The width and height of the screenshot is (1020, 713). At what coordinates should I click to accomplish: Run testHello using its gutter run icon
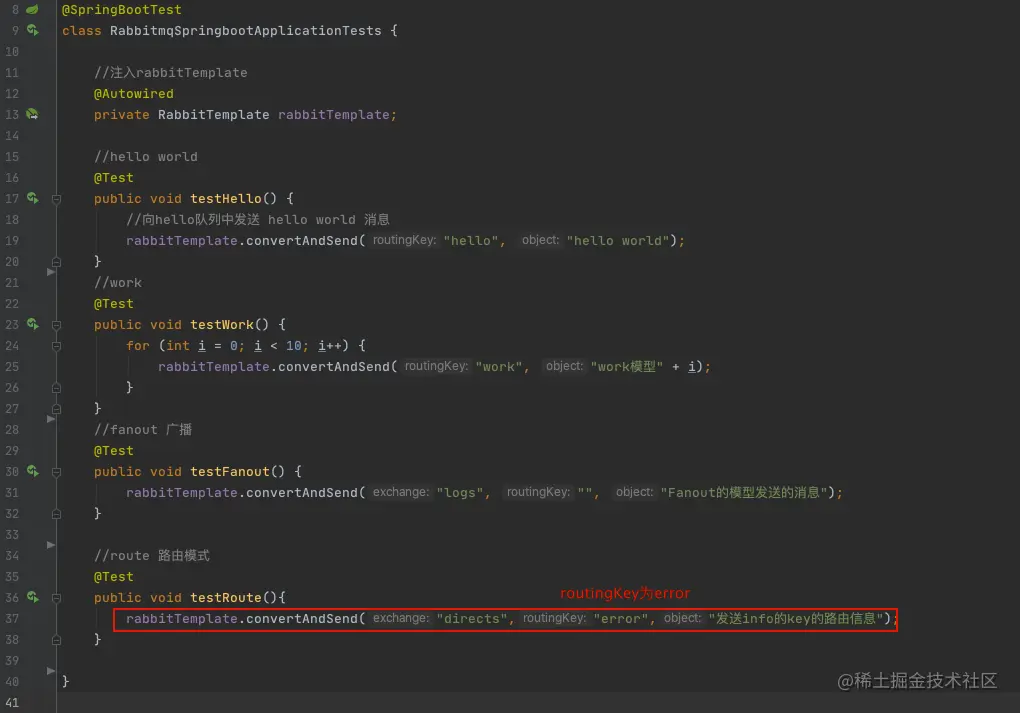[x=32, y=198]
